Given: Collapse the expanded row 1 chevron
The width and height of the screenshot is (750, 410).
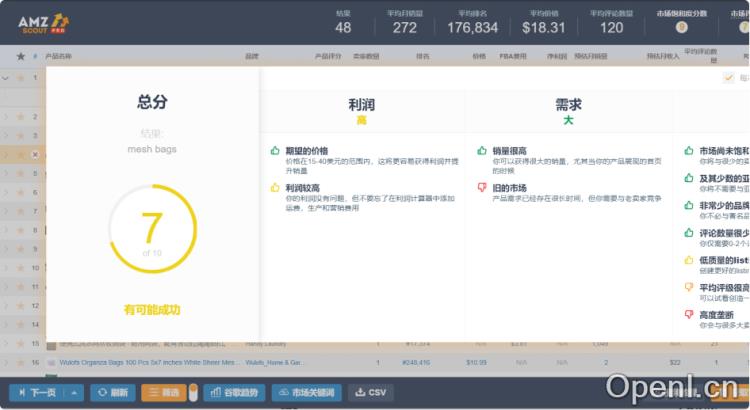Looking at the screenshot, I should [7, 78].
